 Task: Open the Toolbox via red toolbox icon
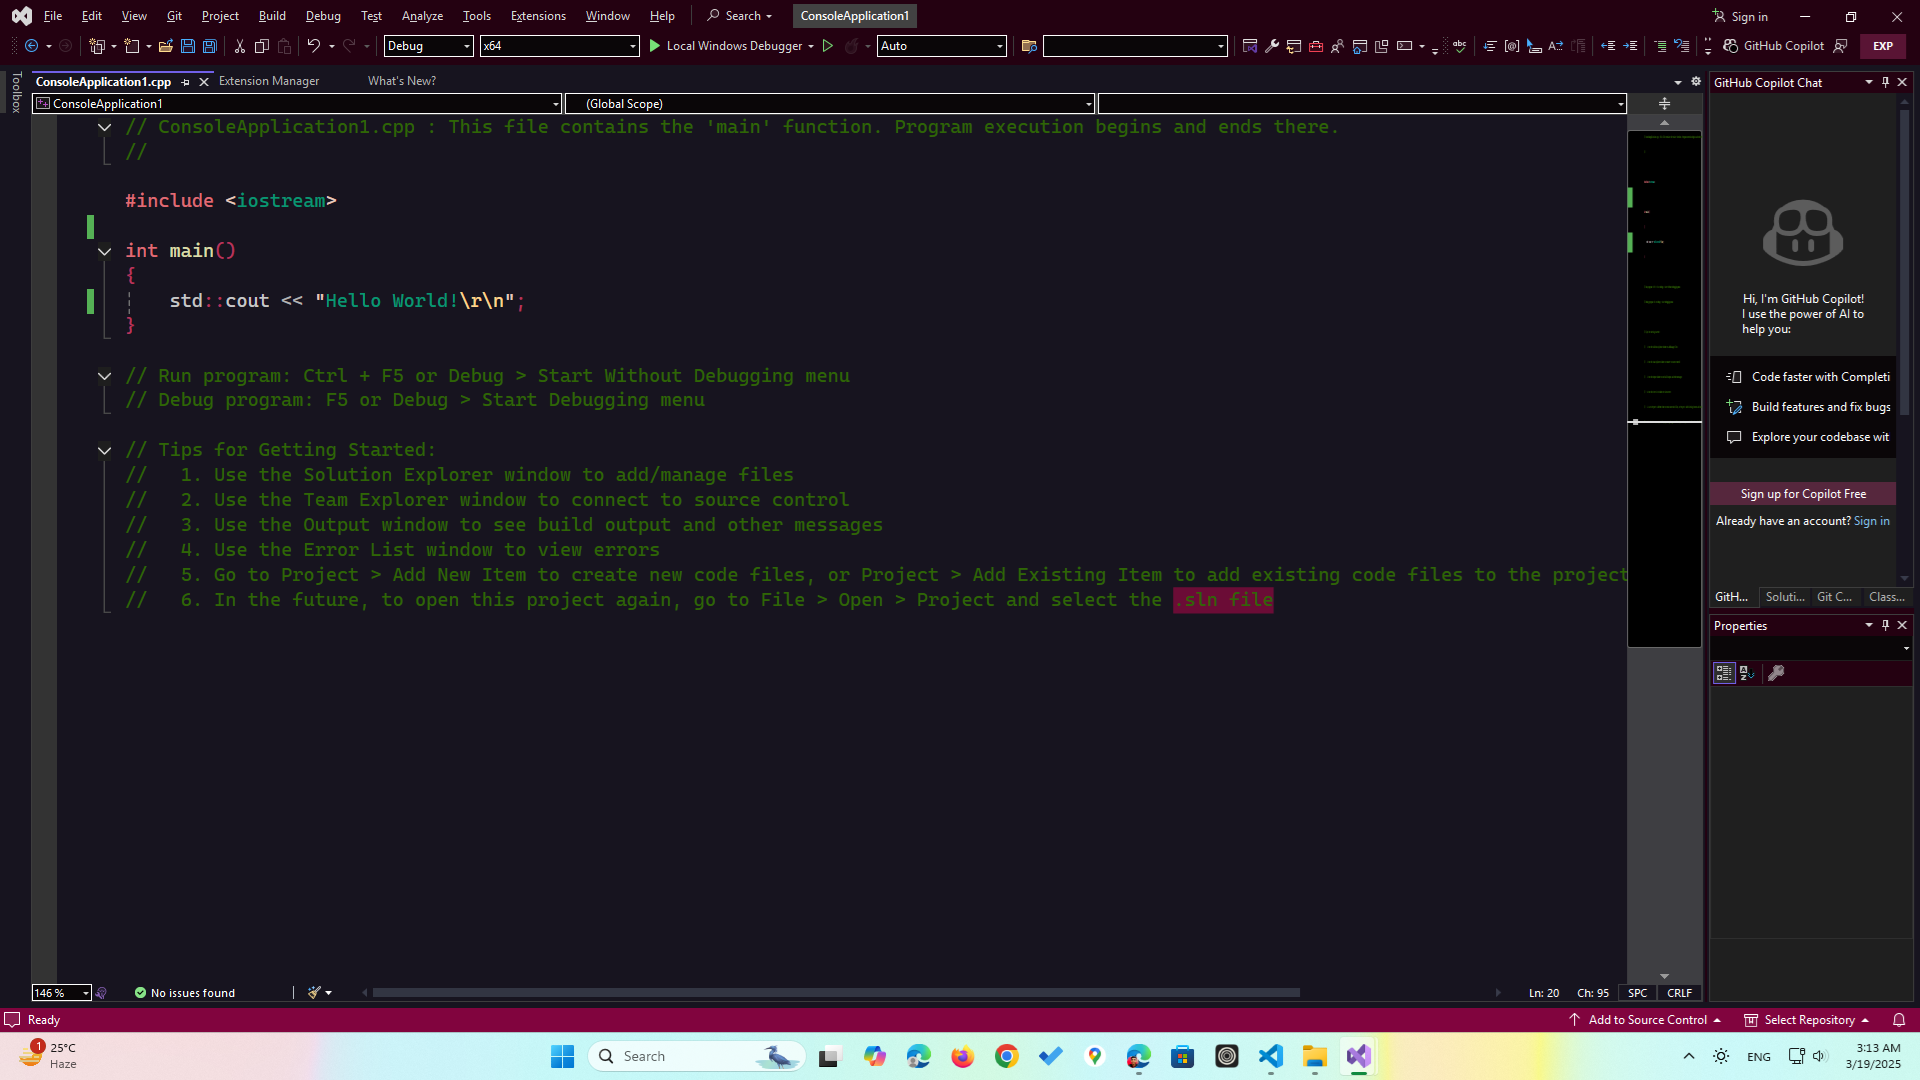(1316, 46)
